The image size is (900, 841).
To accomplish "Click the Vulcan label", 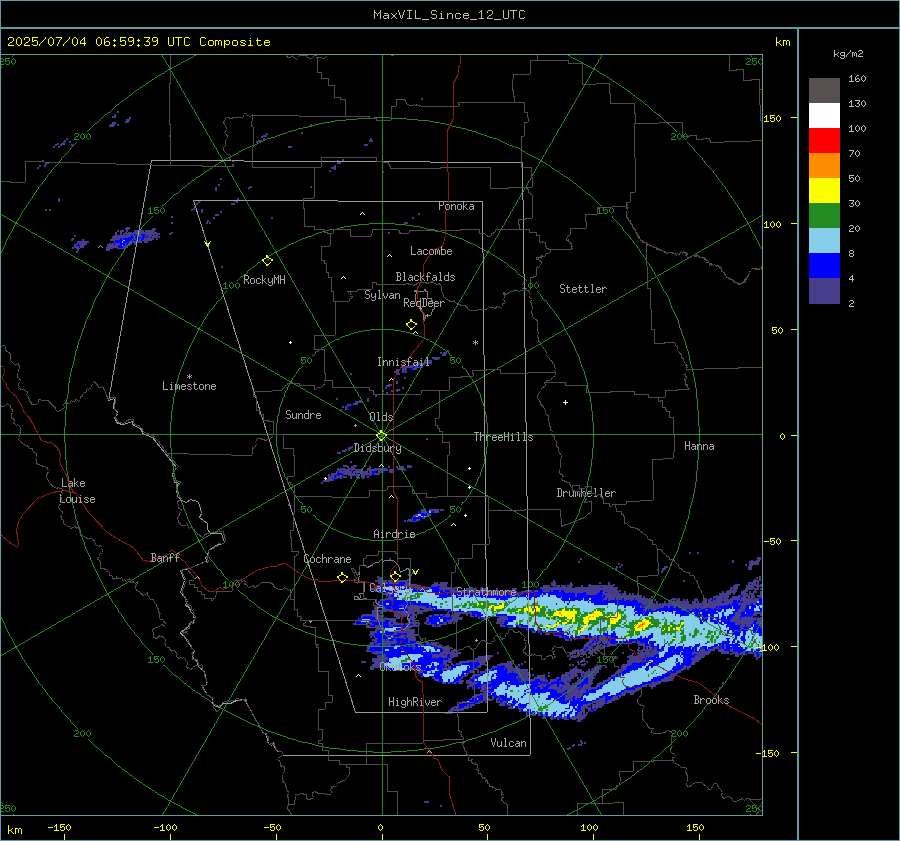I will click(508, 743).
